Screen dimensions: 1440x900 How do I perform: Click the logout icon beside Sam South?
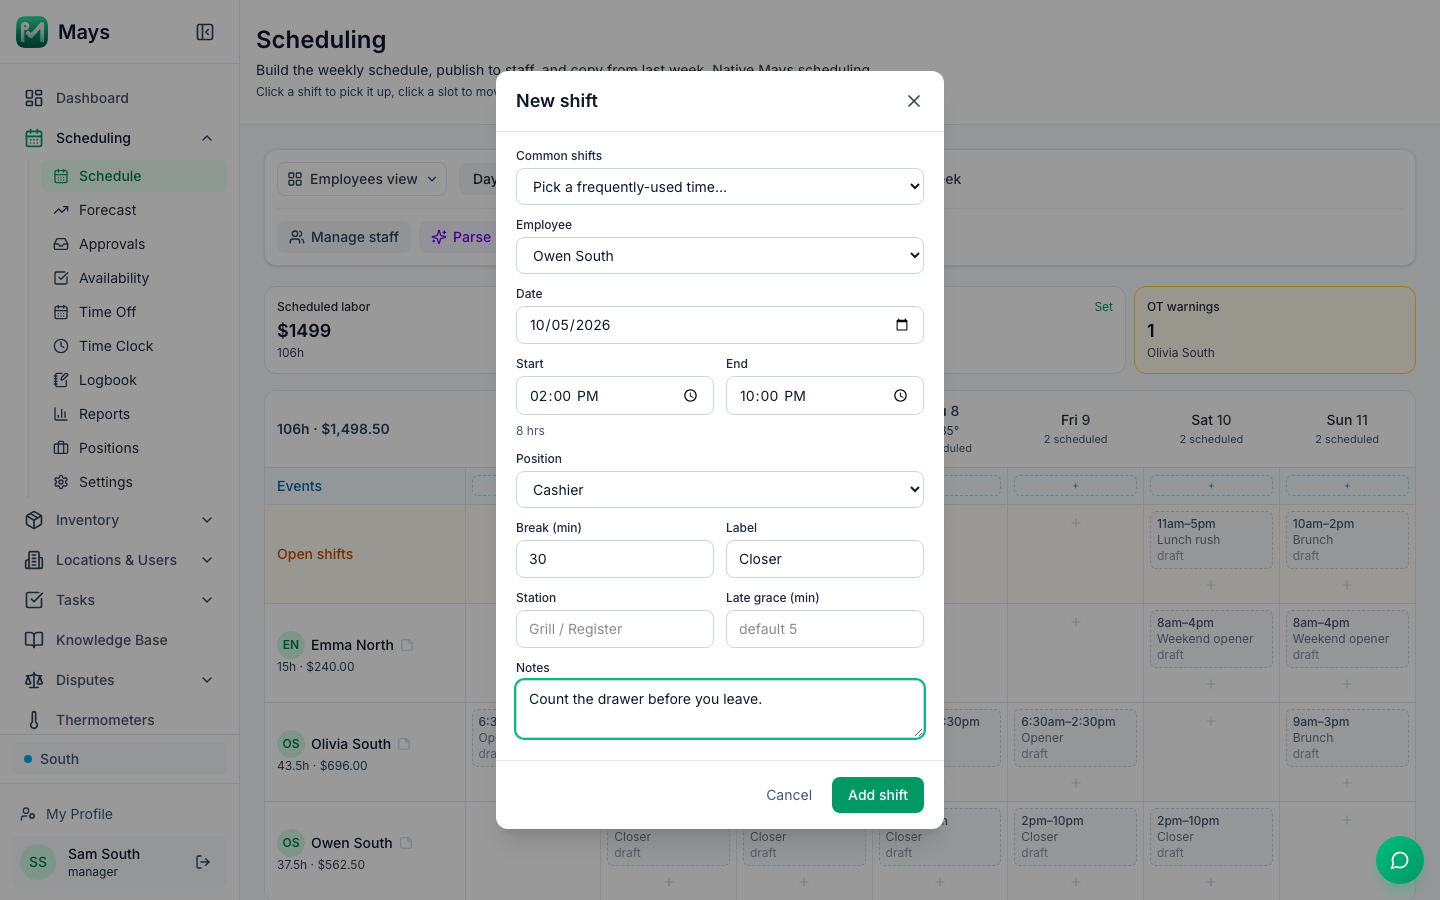pyautogui.click(x=203, y=862)
